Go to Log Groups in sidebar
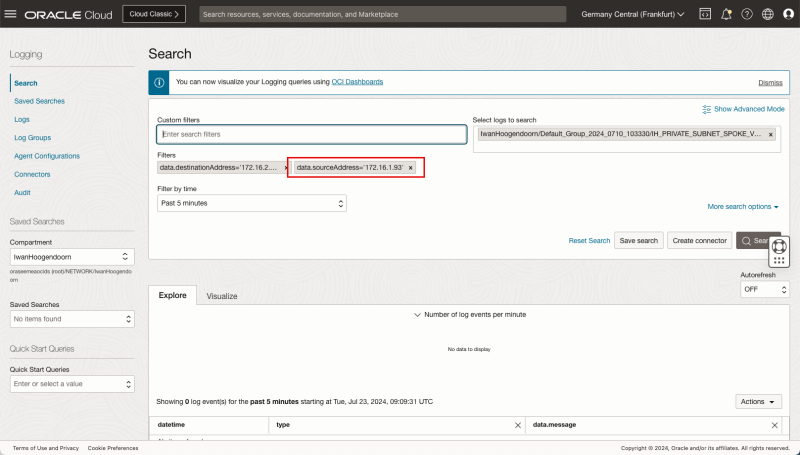800x455 pixels. [32, 138]
